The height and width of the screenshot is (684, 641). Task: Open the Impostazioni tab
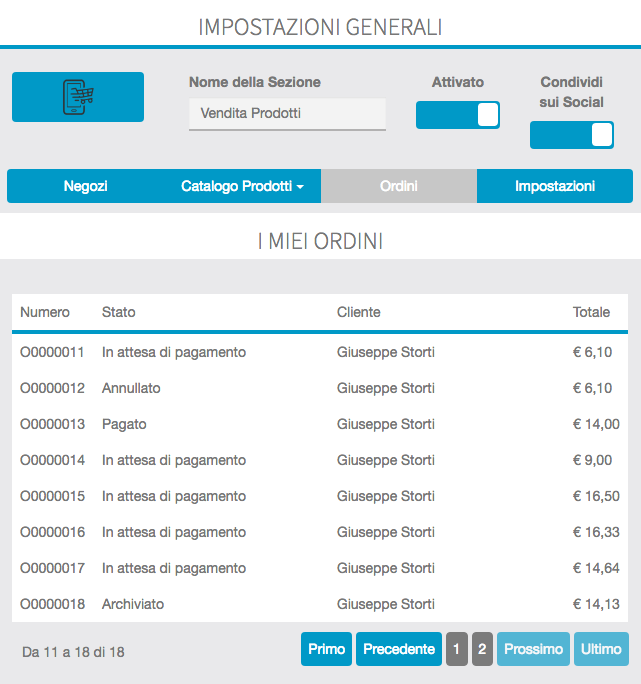coord(554,186)
